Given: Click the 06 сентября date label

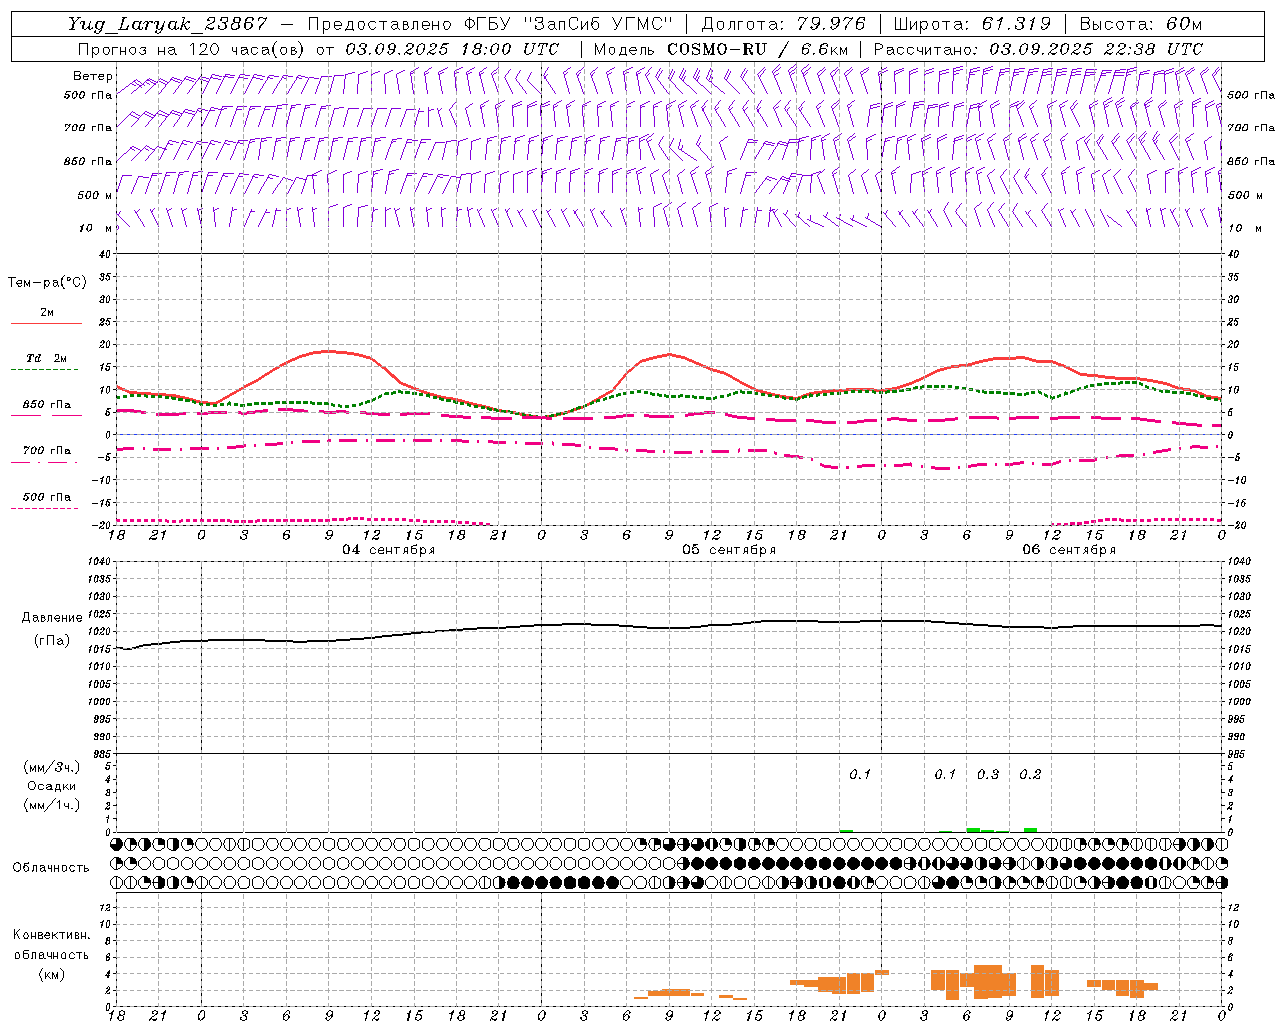Looking at the screenshot, I should (x=1069, y=550).
